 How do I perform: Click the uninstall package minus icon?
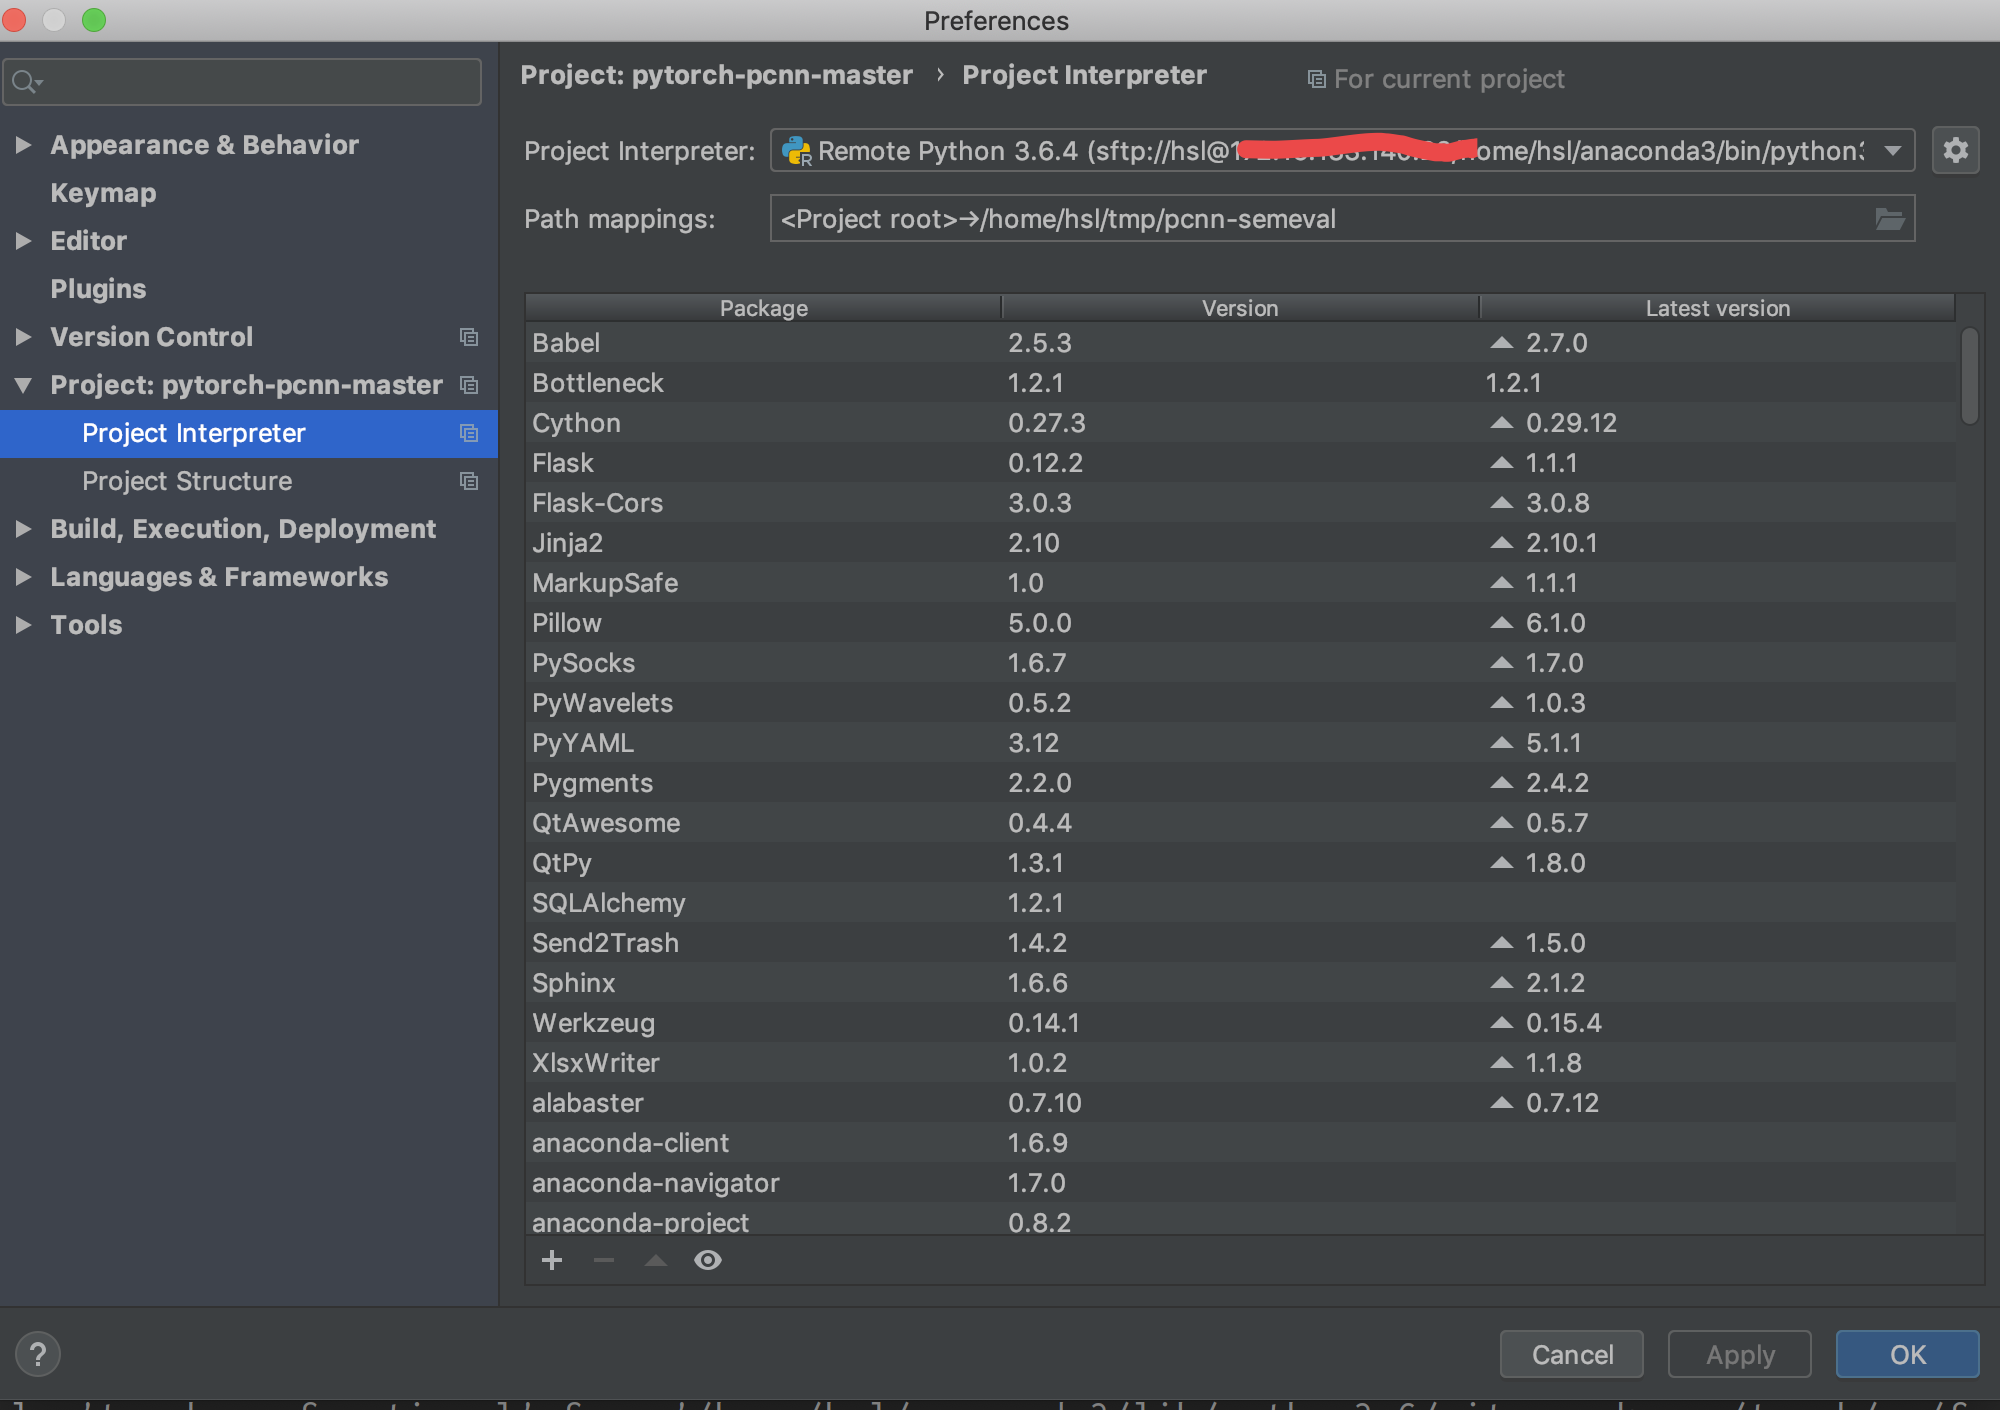604,1260
